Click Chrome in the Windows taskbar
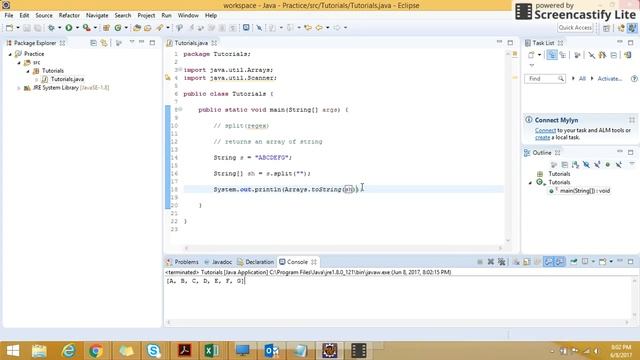Screen dimensions: 640x360 96,351
